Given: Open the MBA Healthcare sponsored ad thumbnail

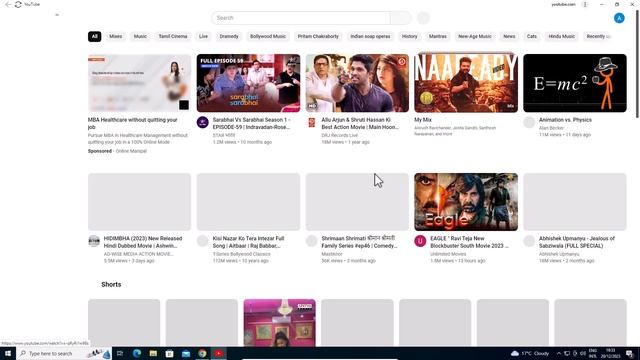Looking at the screenshot, I should (139, 83).
